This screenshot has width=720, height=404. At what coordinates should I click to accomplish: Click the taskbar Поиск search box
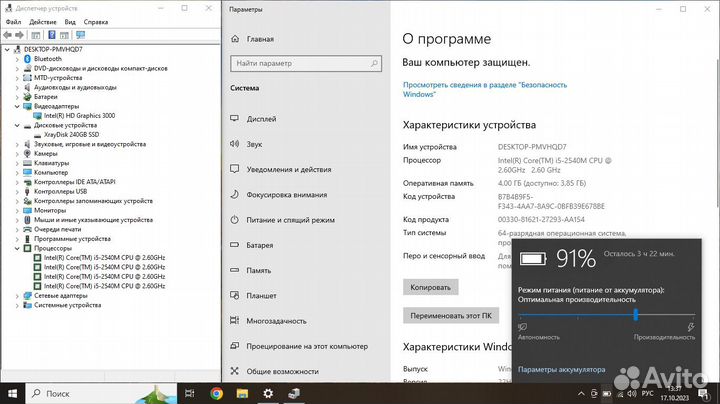pos(103,393)
